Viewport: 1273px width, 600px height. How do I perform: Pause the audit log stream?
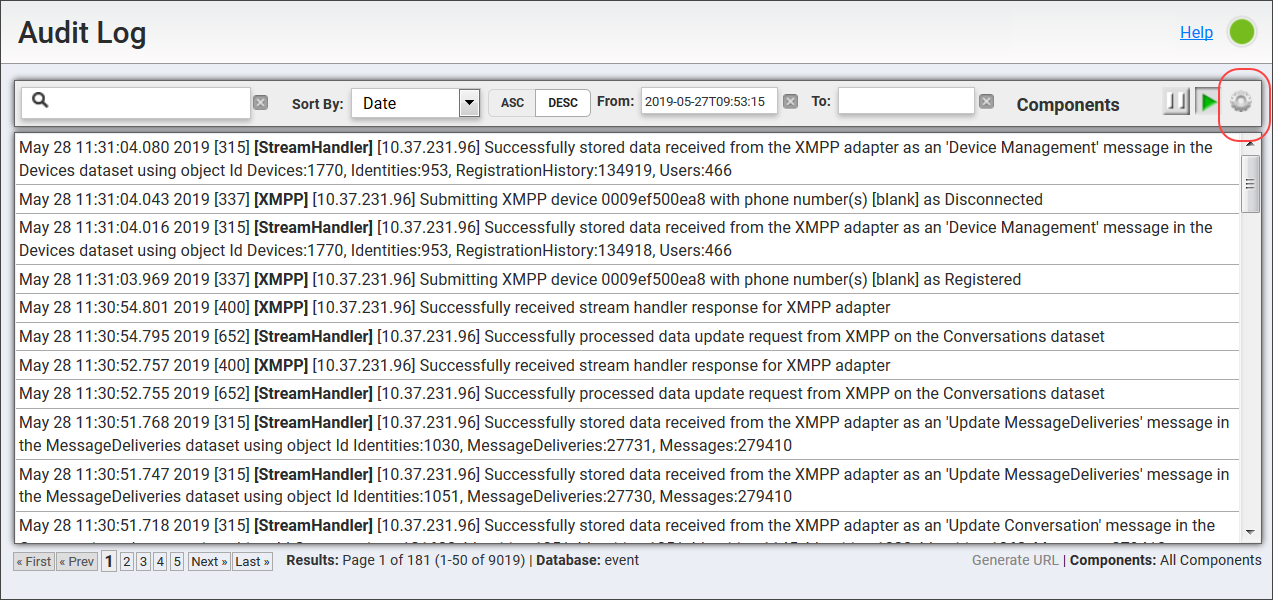(1176, 101)
